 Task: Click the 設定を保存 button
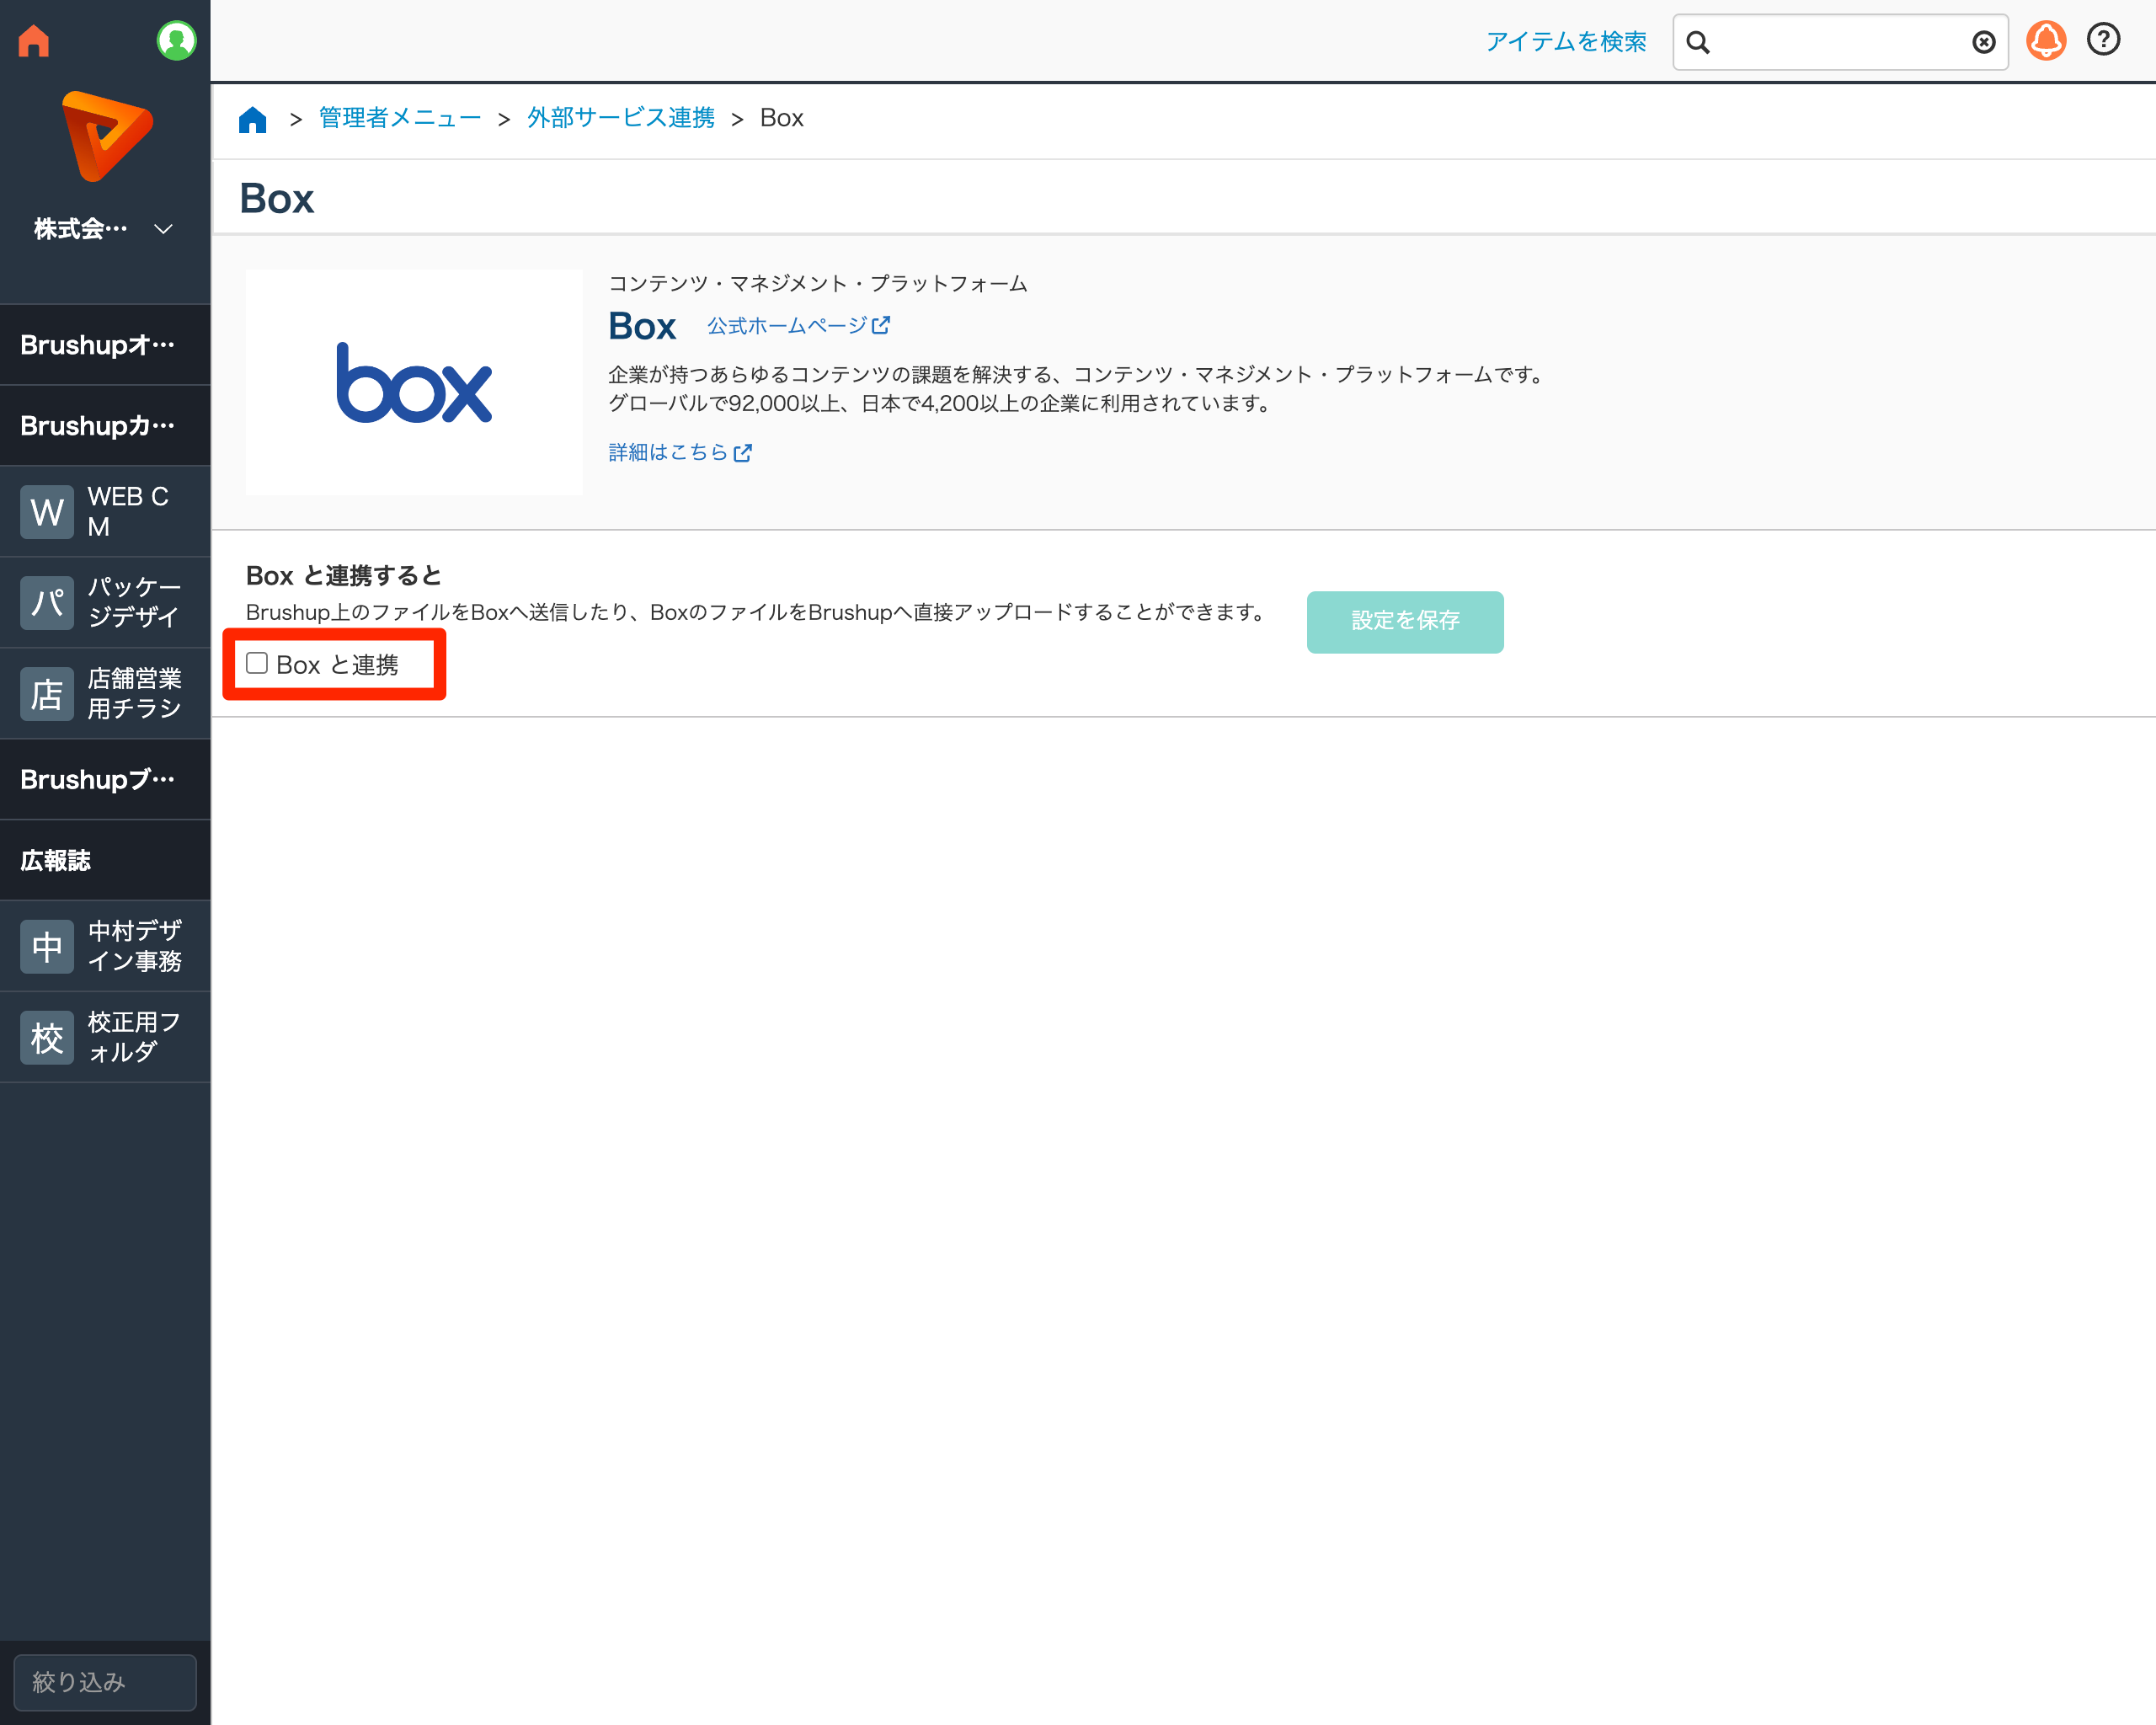coord(1405,622)
